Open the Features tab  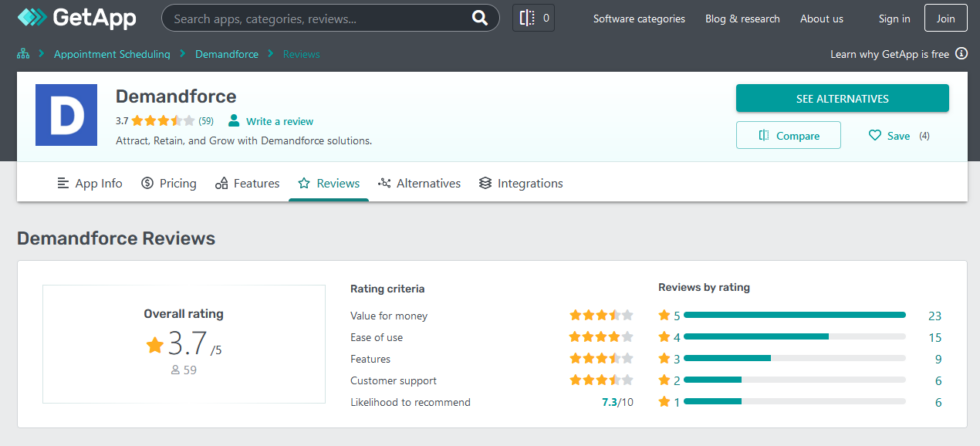246,183
